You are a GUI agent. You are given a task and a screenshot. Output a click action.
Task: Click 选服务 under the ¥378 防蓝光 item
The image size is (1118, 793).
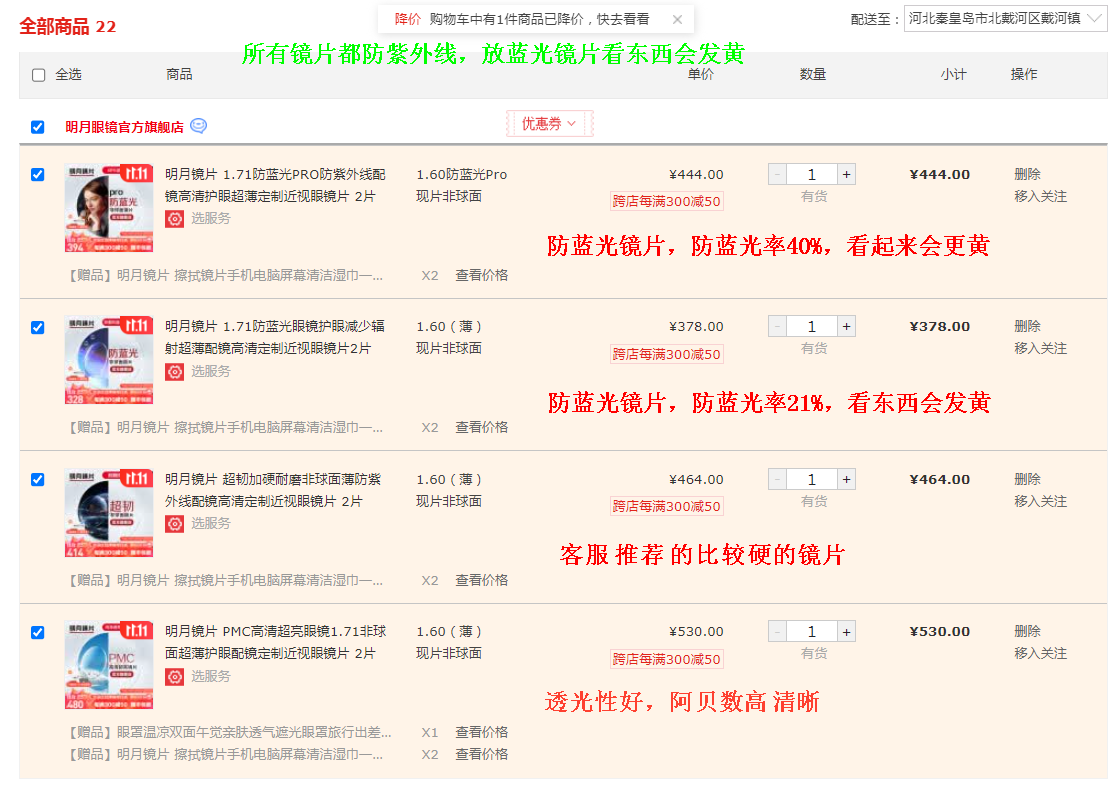pos(210,372)
